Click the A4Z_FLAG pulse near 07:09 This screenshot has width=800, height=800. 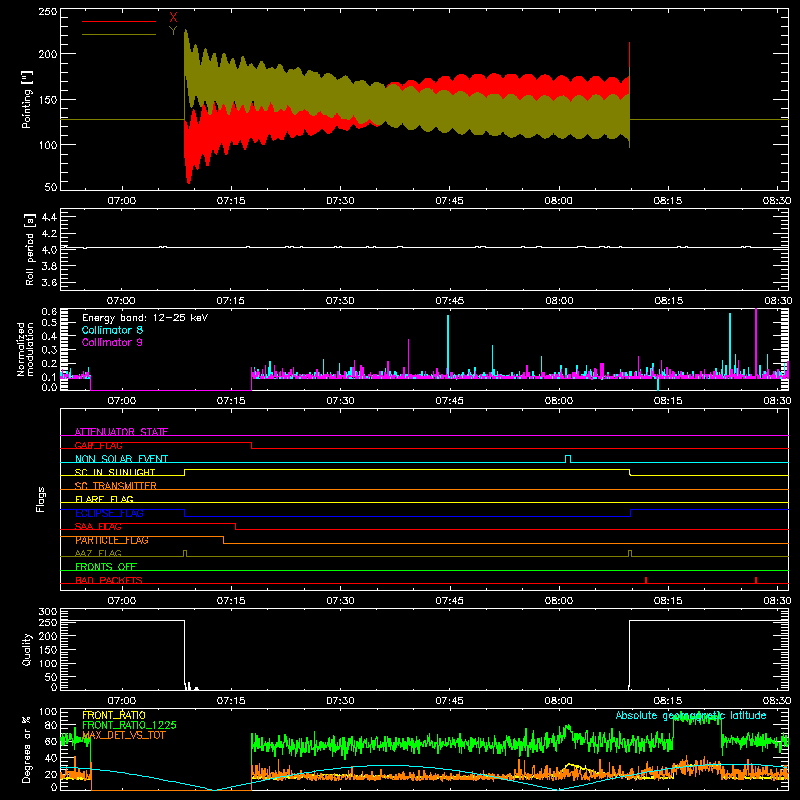point(185,553)
